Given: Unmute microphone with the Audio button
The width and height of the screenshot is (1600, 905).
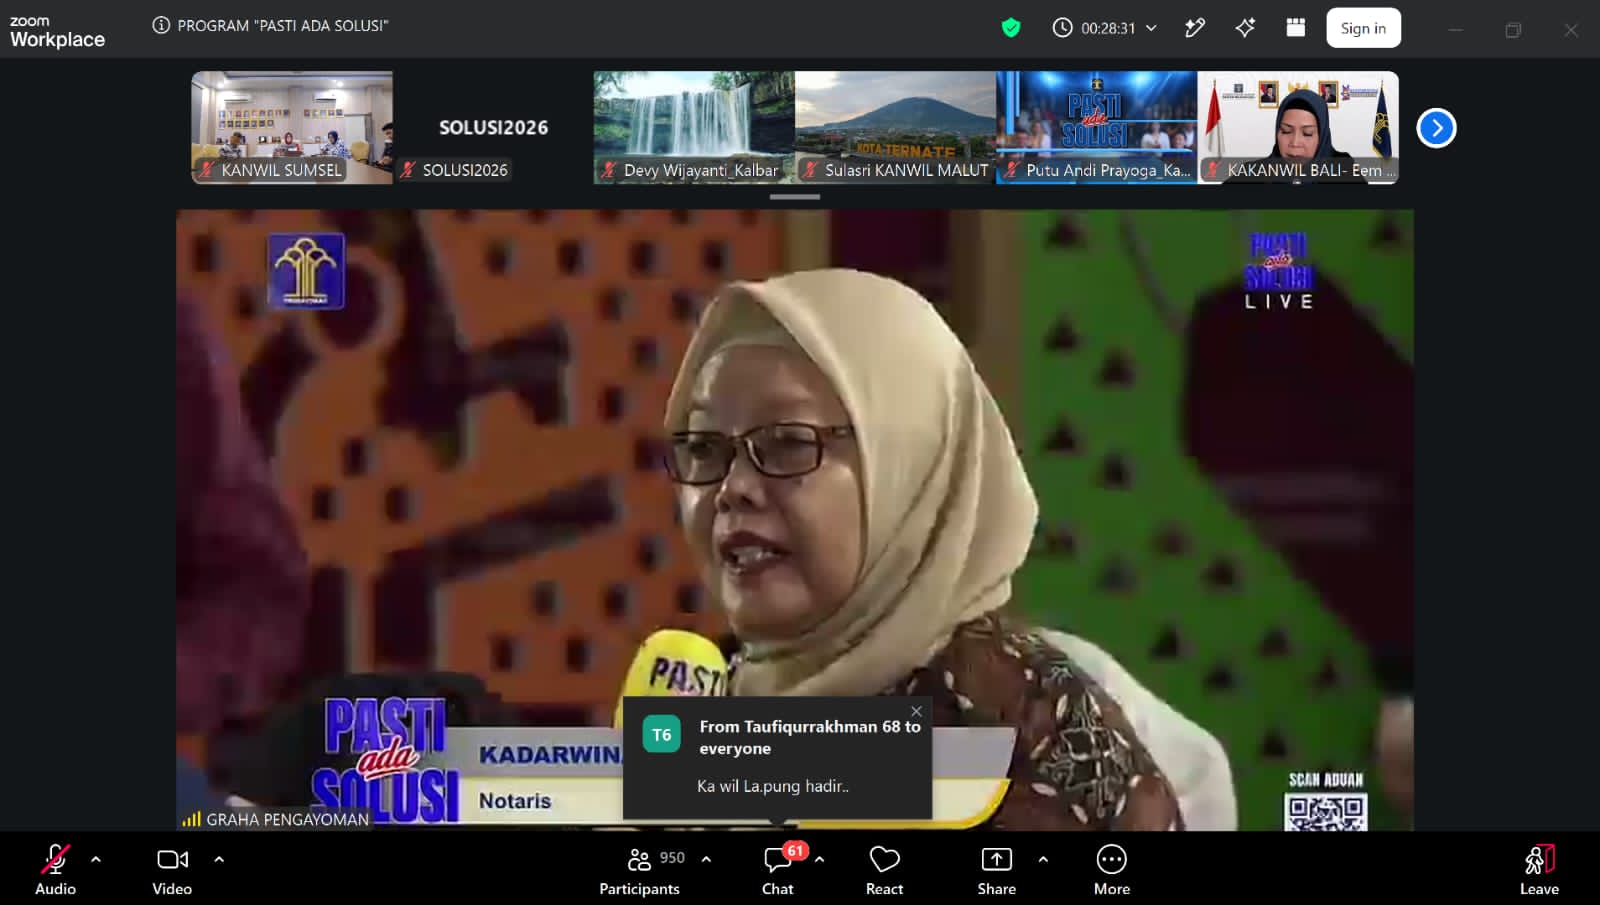Looking at the screenshot, I should pos(55,870).
